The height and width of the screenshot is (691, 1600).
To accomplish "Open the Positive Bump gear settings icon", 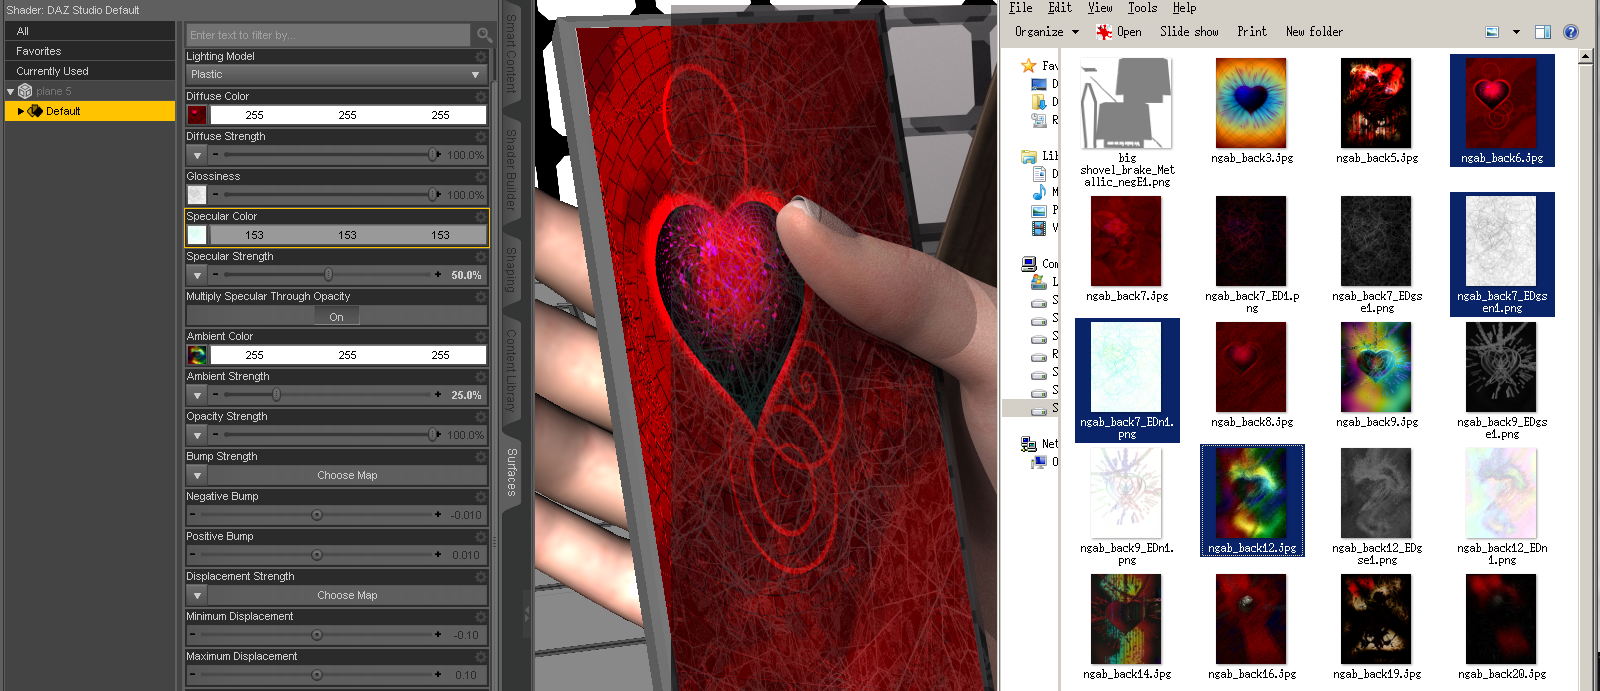I will (481, 537).
